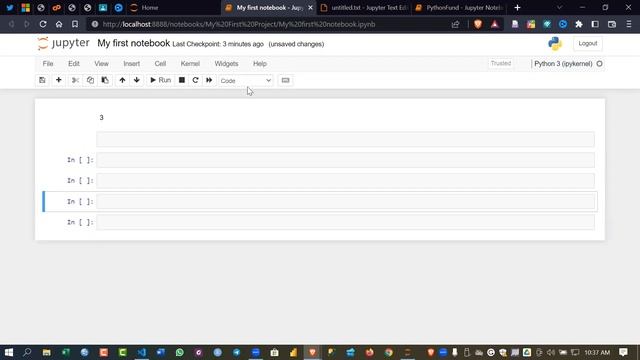Screen dimensions: 640x360
Task: Paste cells below icon
Action: point(105,80)
